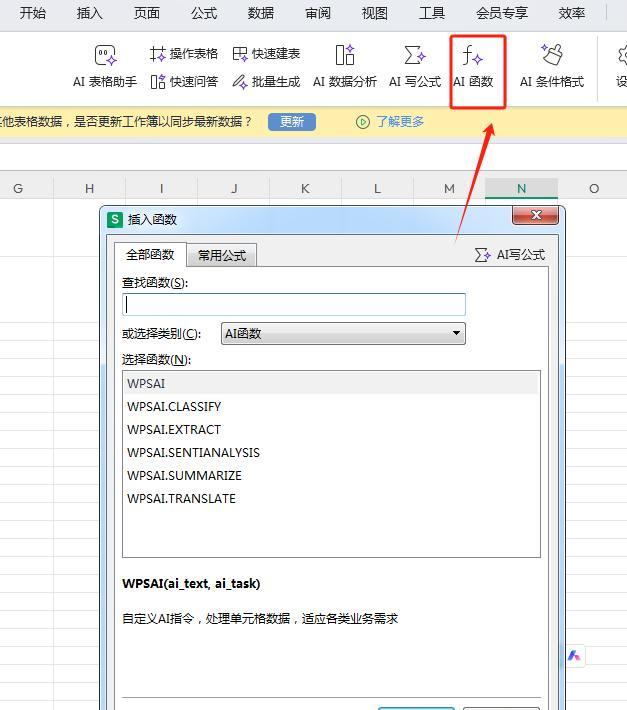Open AI 数据分析

[345, 66]
